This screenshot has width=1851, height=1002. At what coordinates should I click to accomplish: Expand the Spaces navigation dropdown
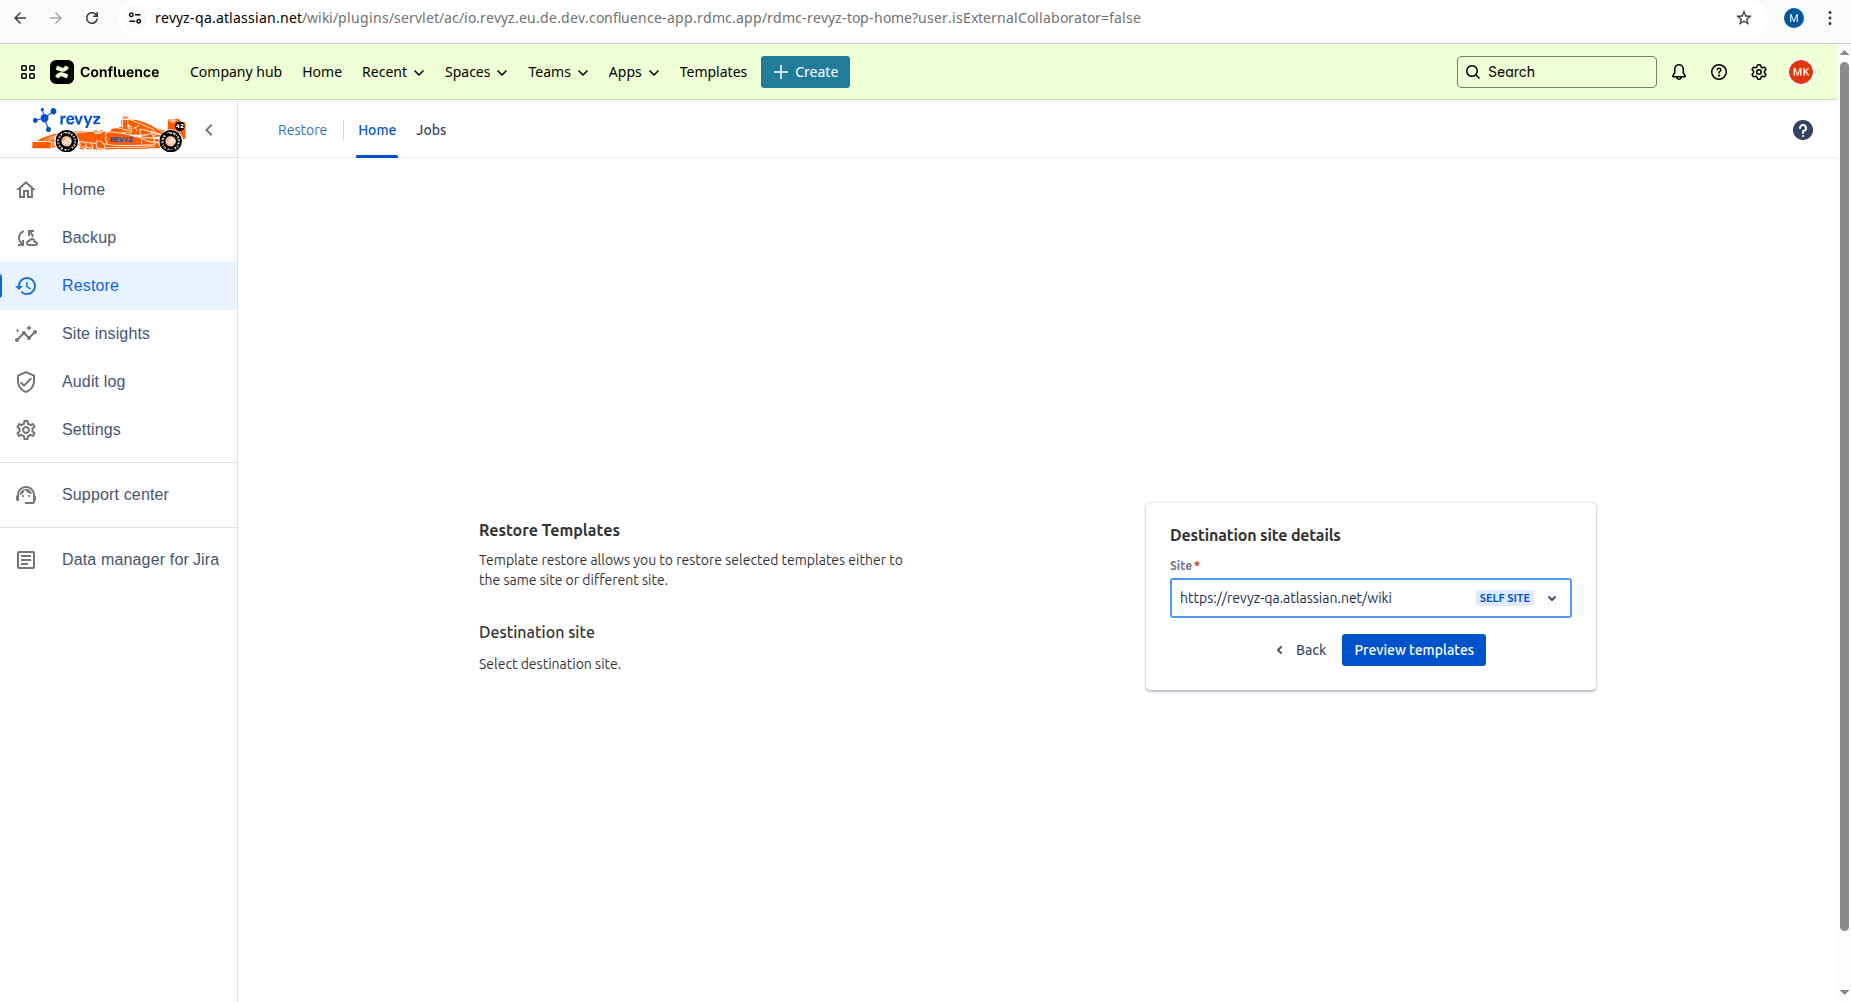coord(475,71)
